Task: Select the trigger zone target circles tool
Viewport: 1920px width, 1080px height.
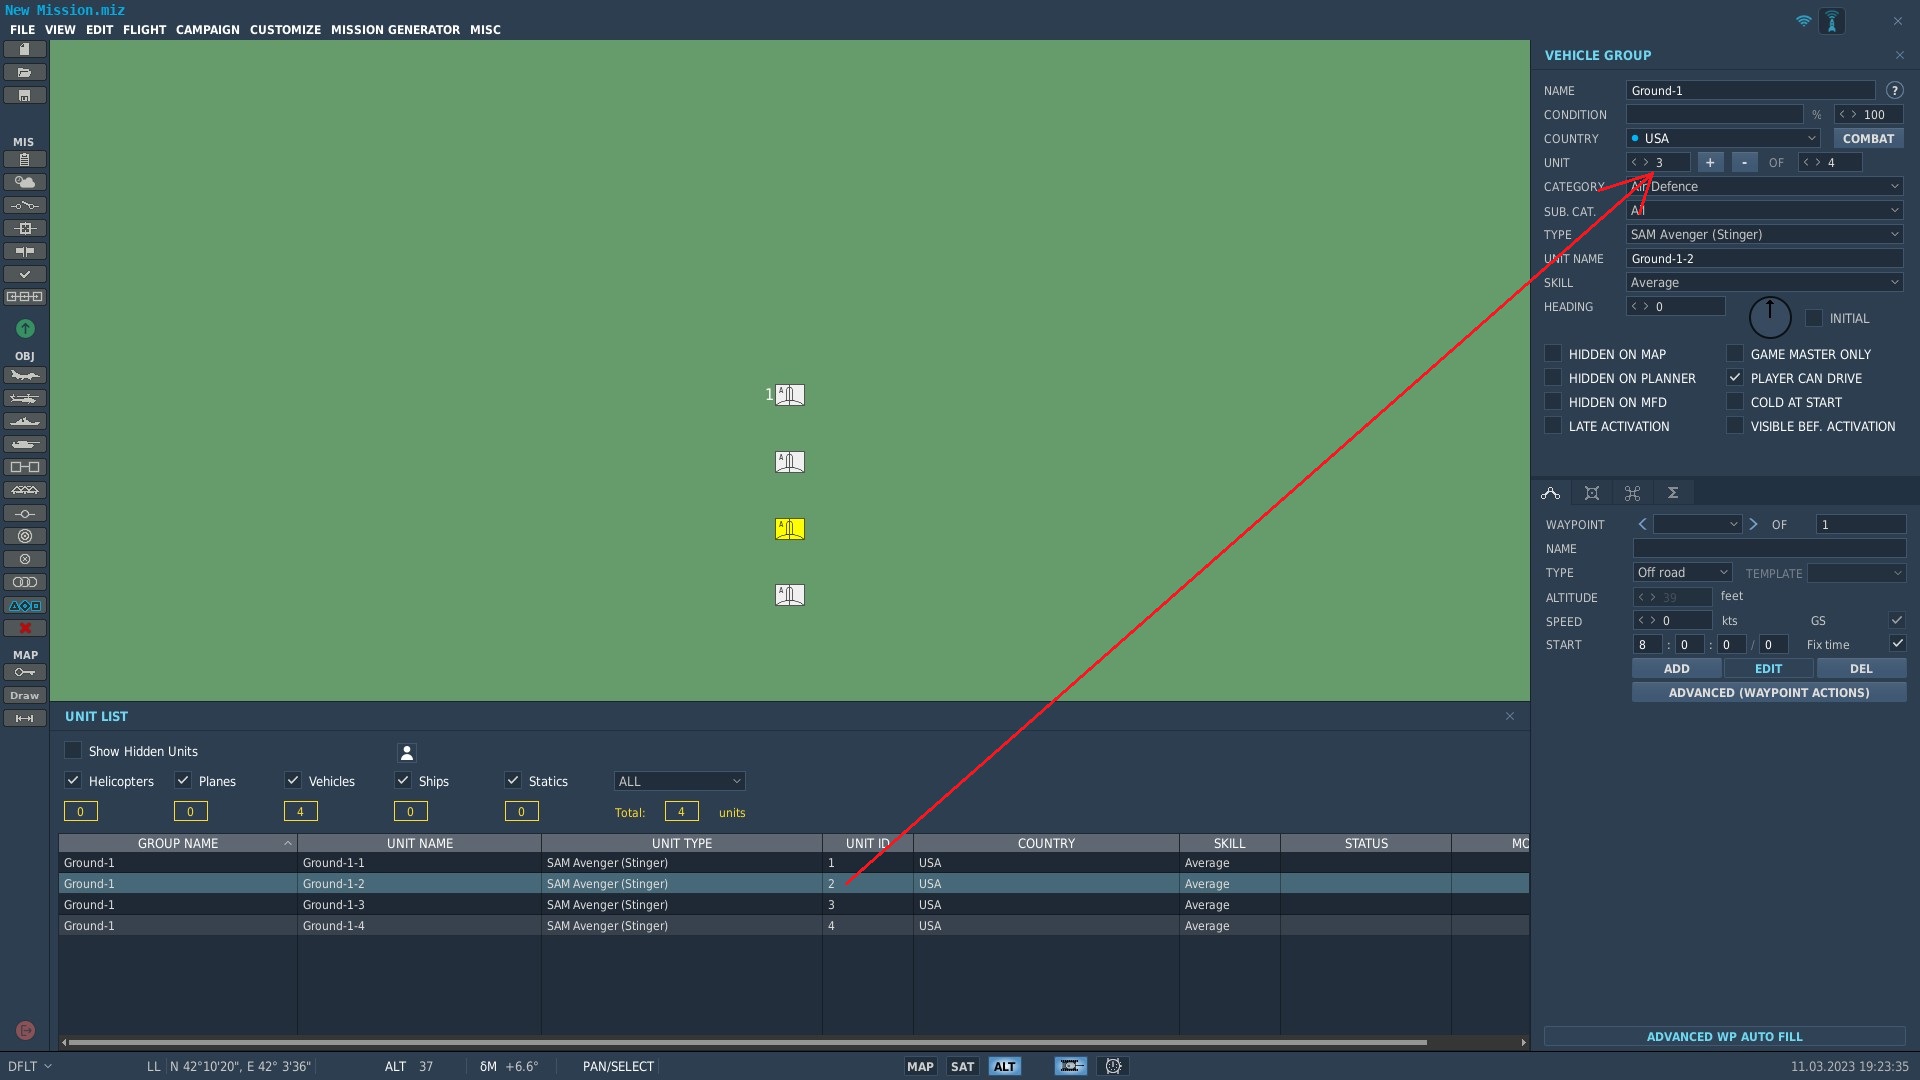Action: pyautogui.click(x=24, y=536)
